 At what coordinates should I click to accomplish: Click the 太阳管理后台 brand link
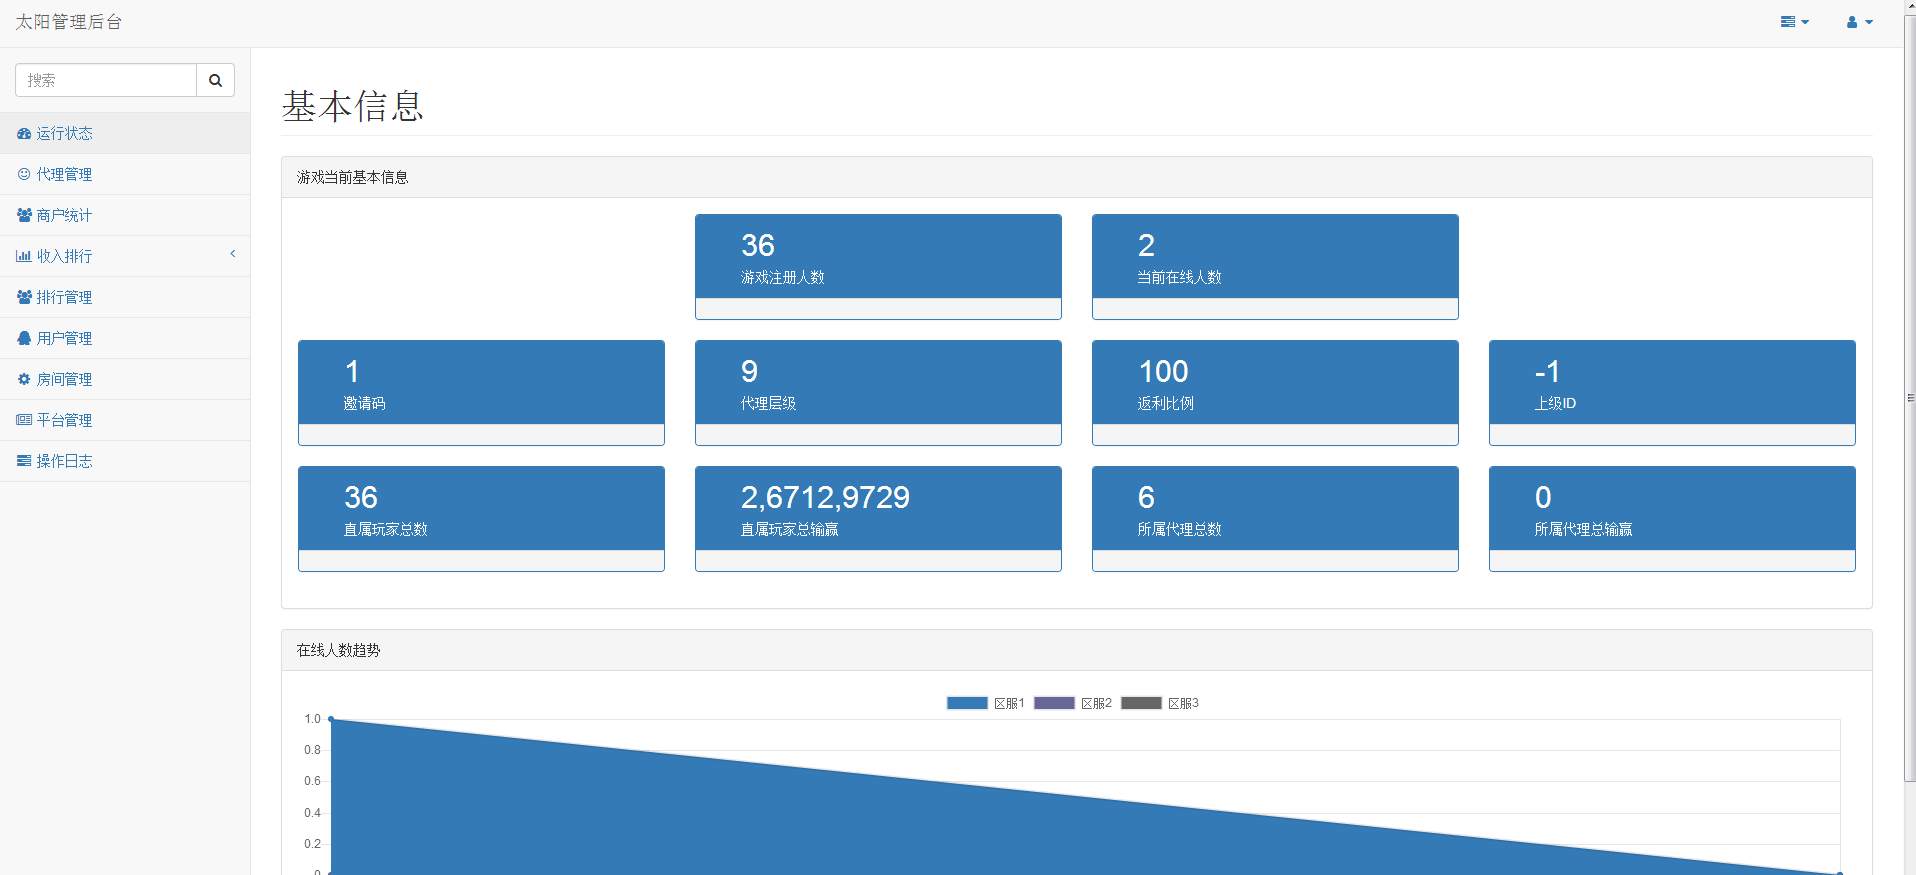(x=68, y=22)
